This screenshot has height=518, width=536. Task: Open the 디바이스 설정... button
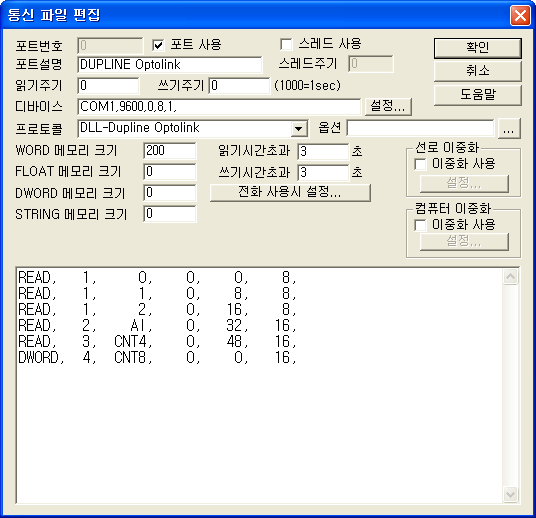(x=388, y=106)
